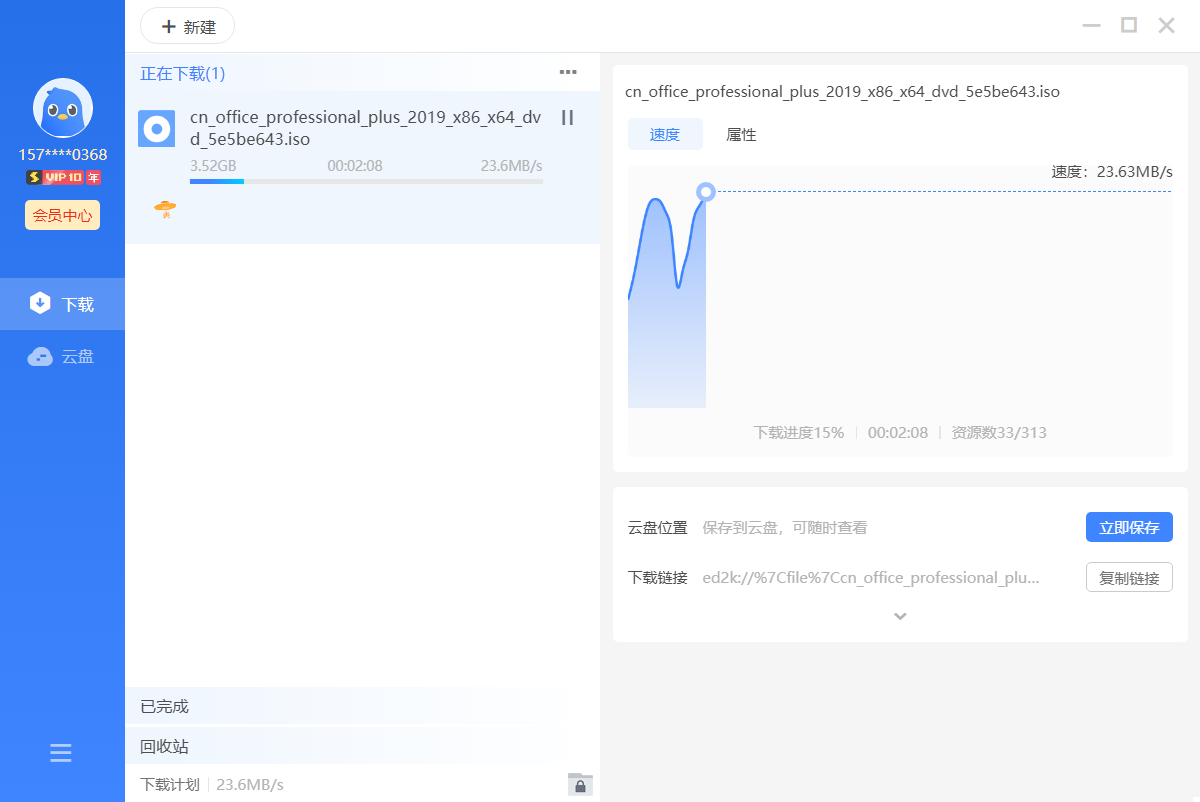Screen dimensions: 1200x802
Task: Click the ed2k download link text
Action: [x=871, y=577]
